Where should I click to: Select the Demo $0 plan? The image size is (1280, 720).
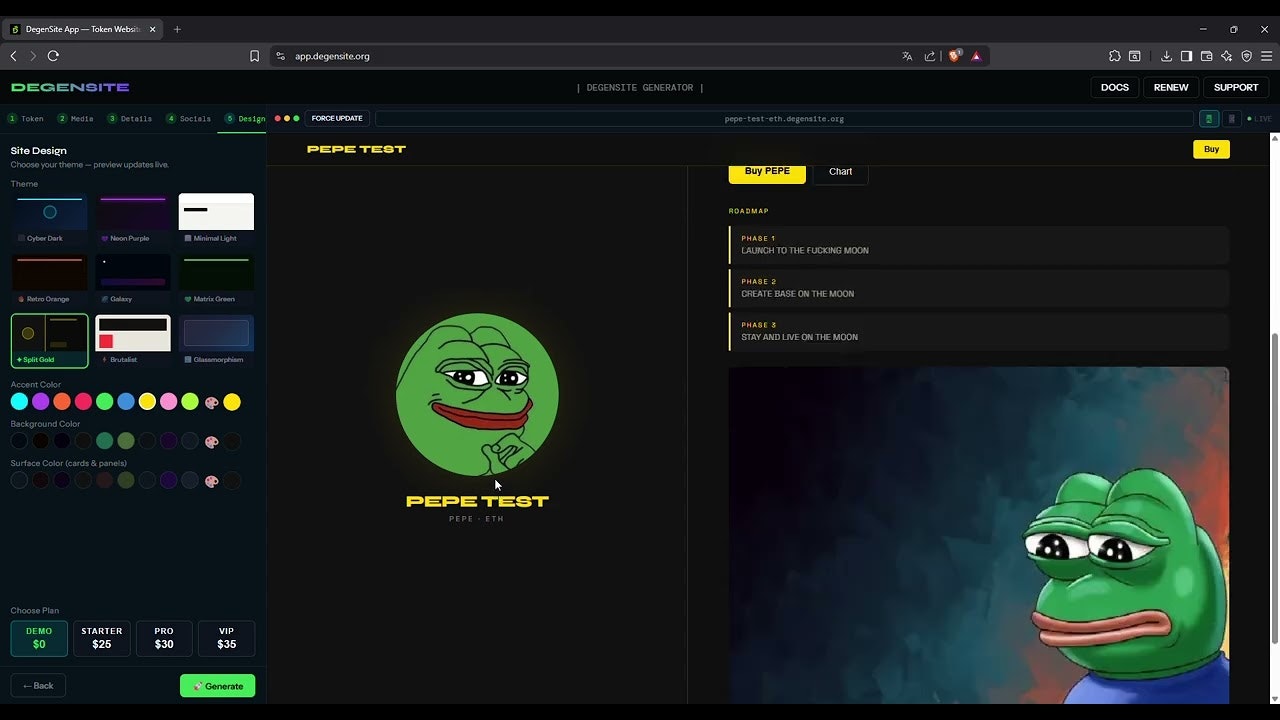pyautogui.click(x=39, y=638)
